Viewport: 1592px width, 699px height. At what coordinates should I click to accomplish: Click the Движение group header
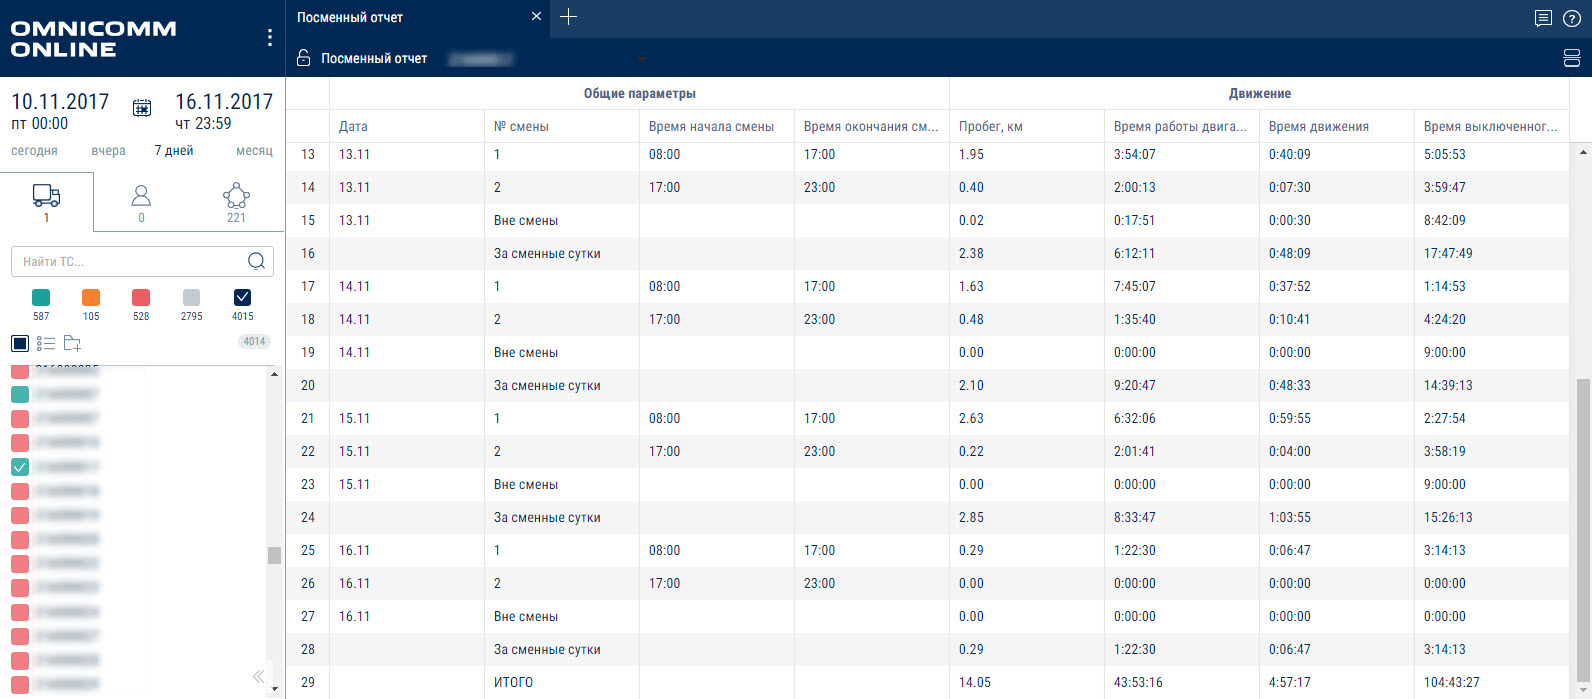[1260, 93]
